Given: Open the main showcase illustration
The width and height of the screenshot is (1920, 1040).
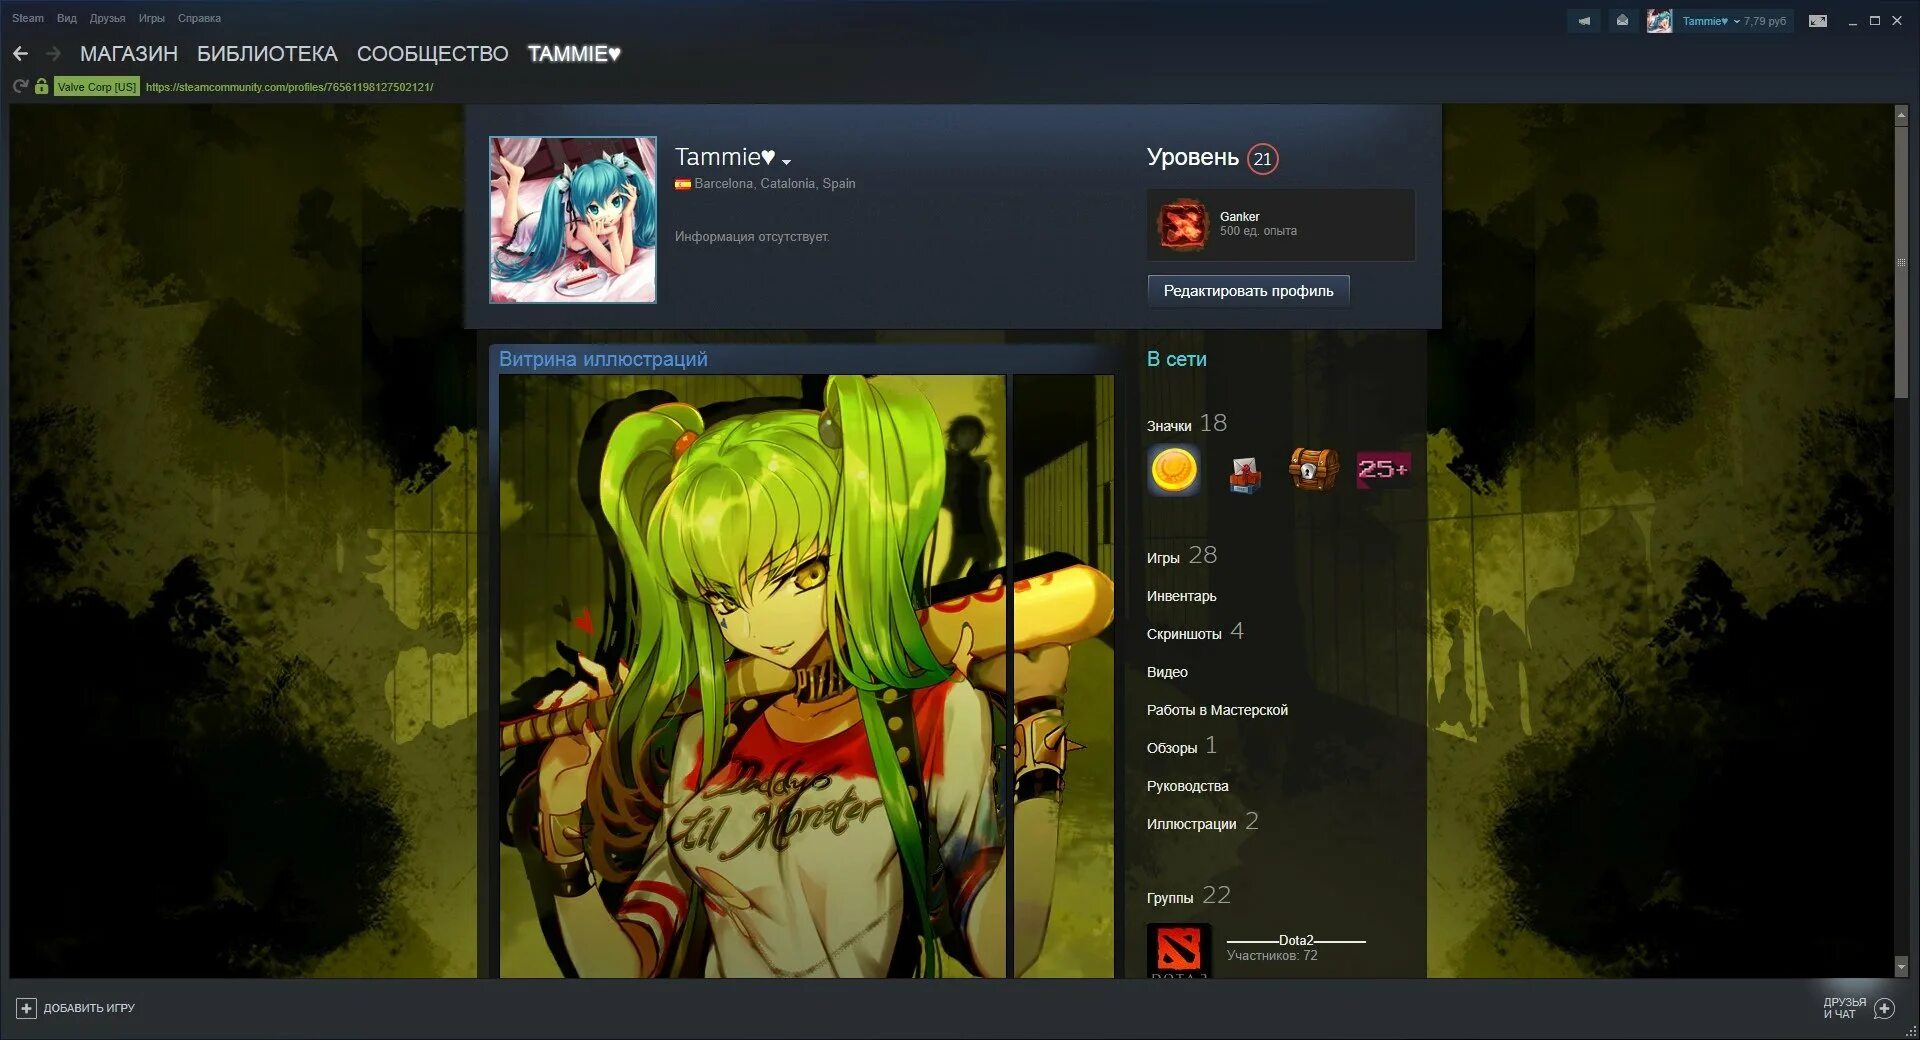Looking at the screenshot, I should click(752, 676).
